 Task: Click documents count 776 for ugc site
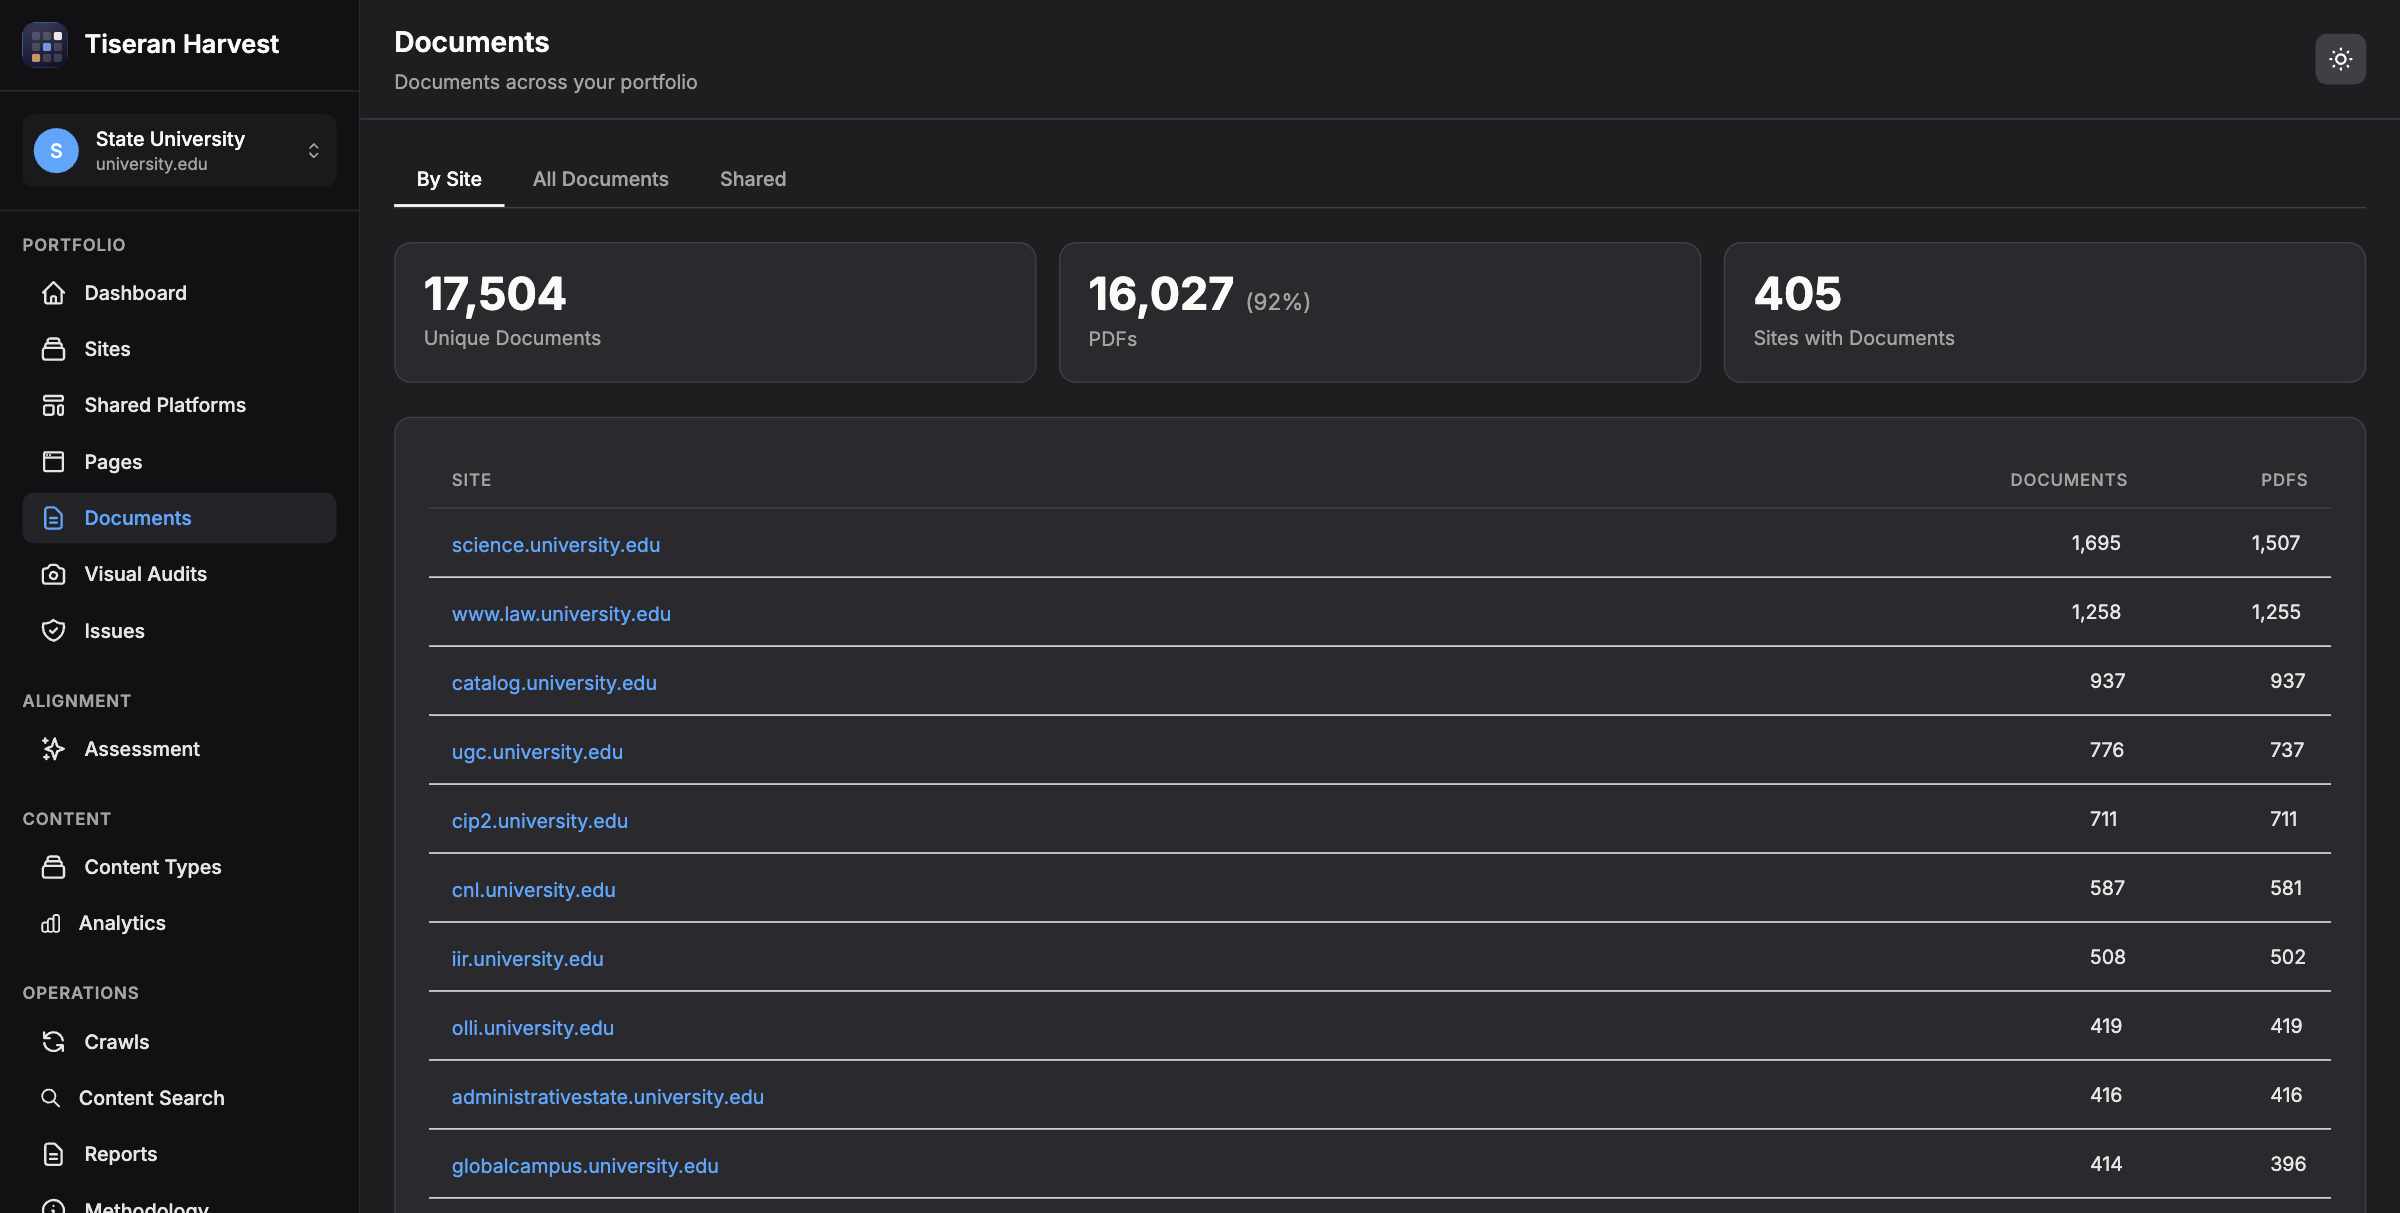click(2106, 750)
